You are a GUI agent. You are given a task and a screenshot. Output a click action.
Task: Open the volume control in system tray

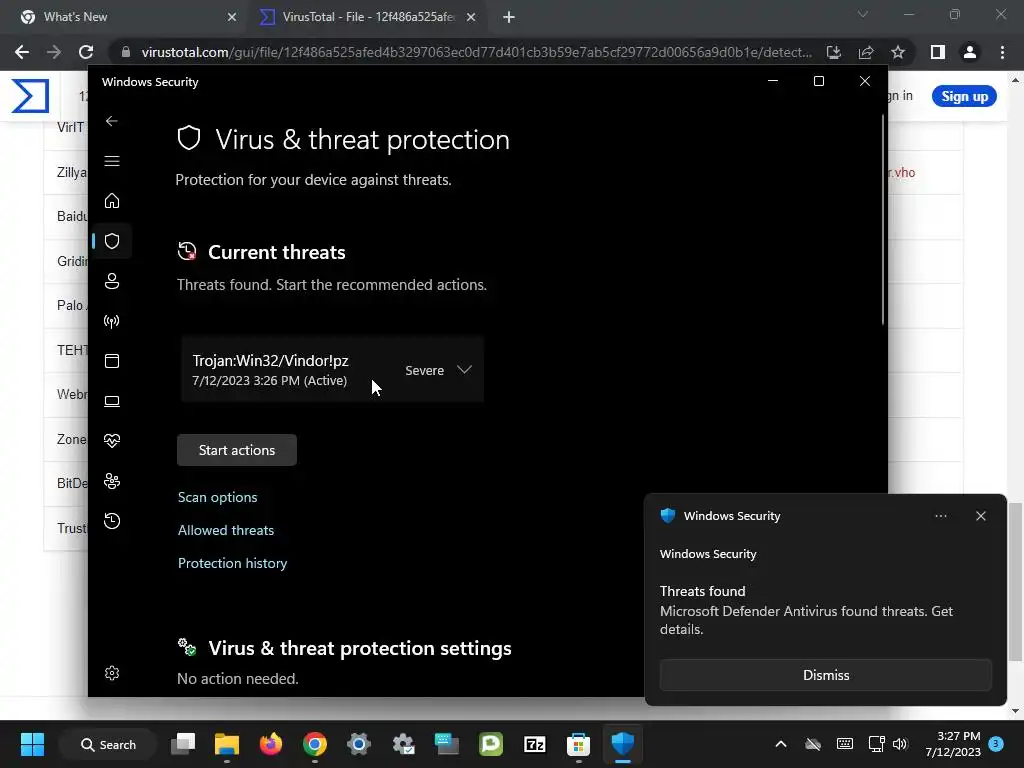coord(900,744)
